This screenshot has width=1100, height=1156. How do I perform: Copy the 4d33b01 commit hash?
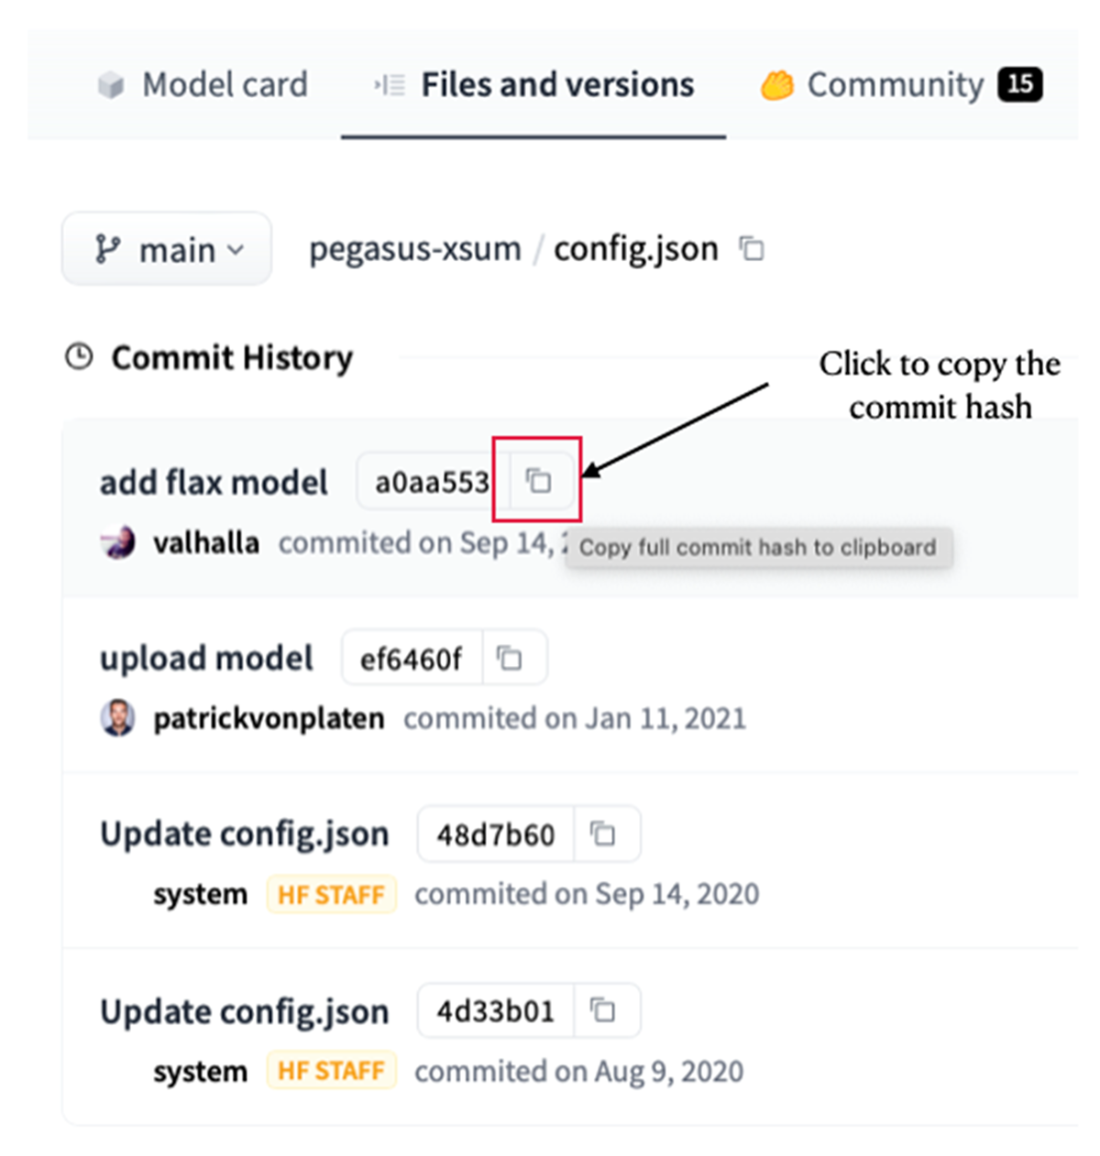click(602, 1010)
